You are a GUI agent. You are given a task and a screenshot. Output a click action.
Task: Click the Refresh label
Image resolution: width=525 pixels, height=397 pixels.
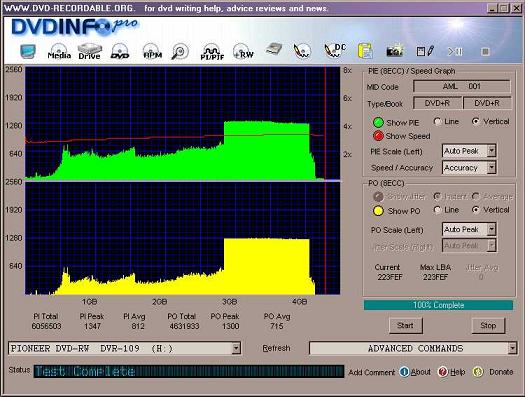(x=276, y=348)
